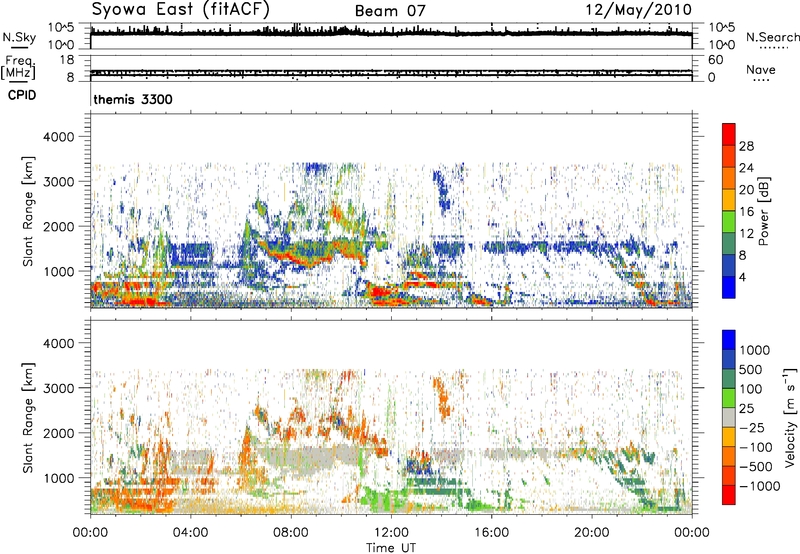Click the '1000' label of velocity panel axis
The width and height of the screenshot is (800, 554).
(x=58, y=478)
